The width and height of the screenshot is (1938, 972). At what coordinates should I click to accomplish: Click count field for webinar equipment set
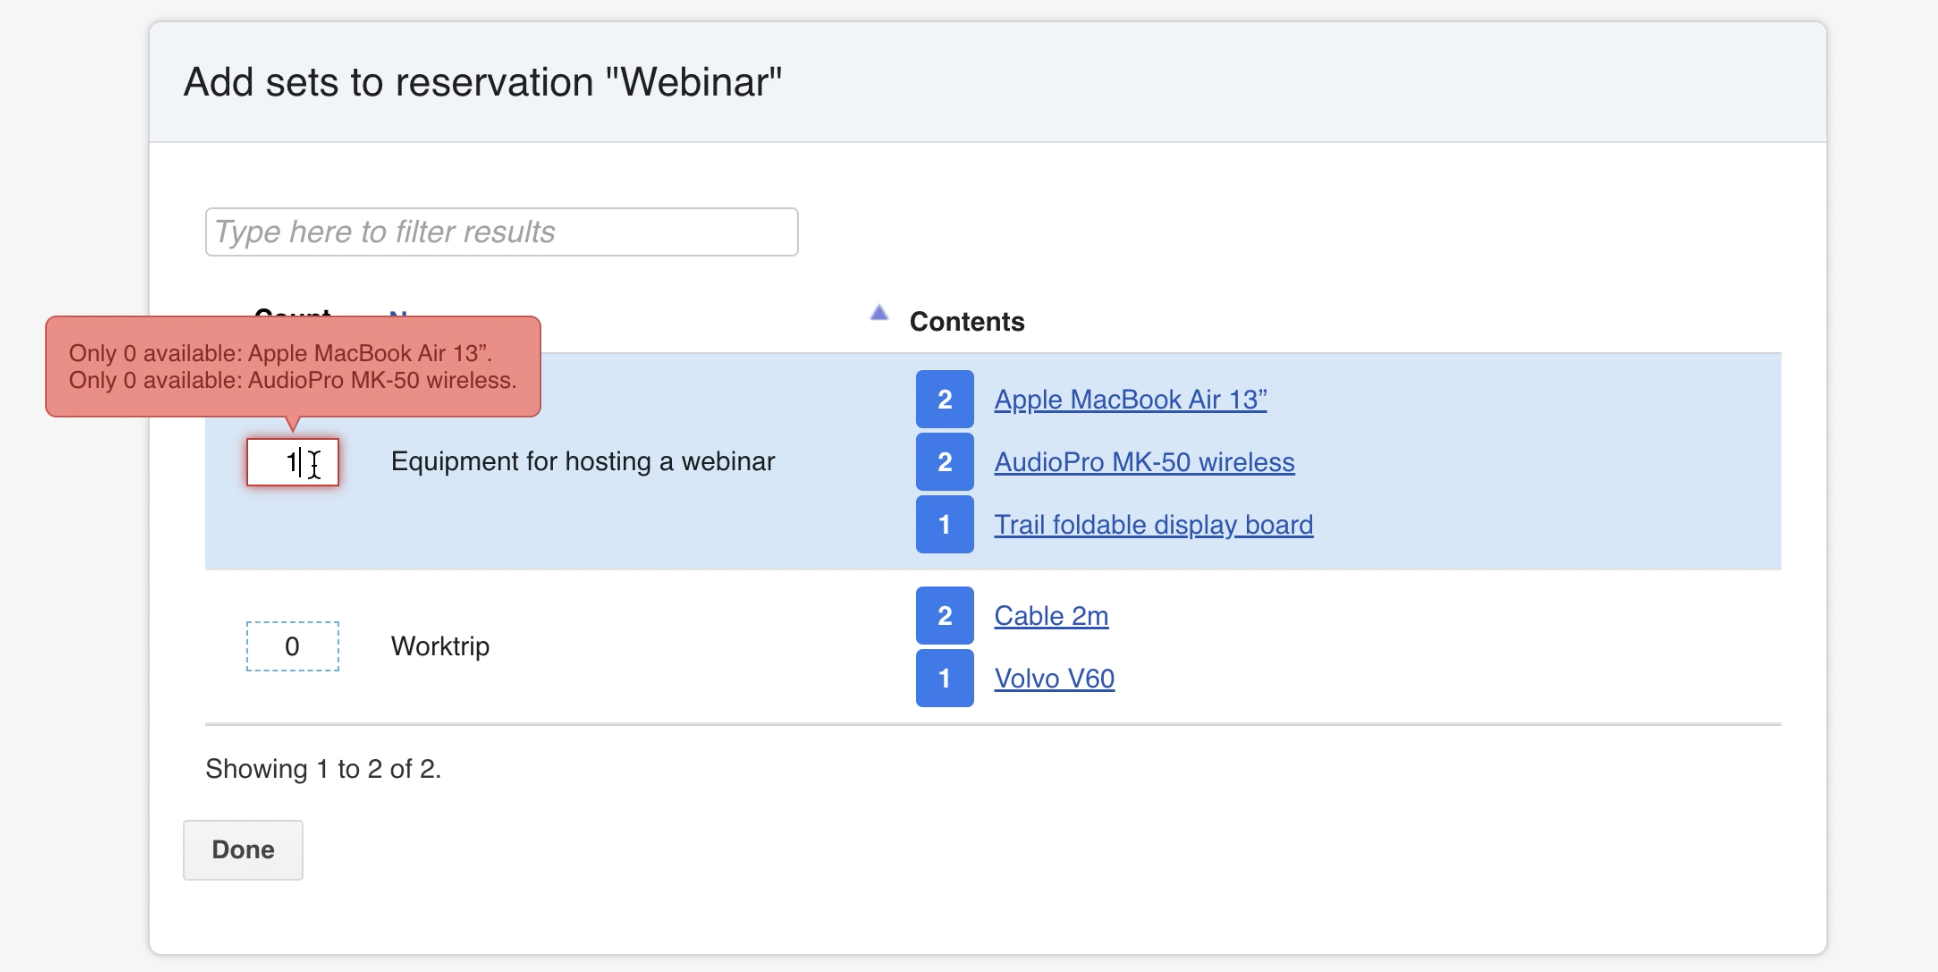(292, 462)
